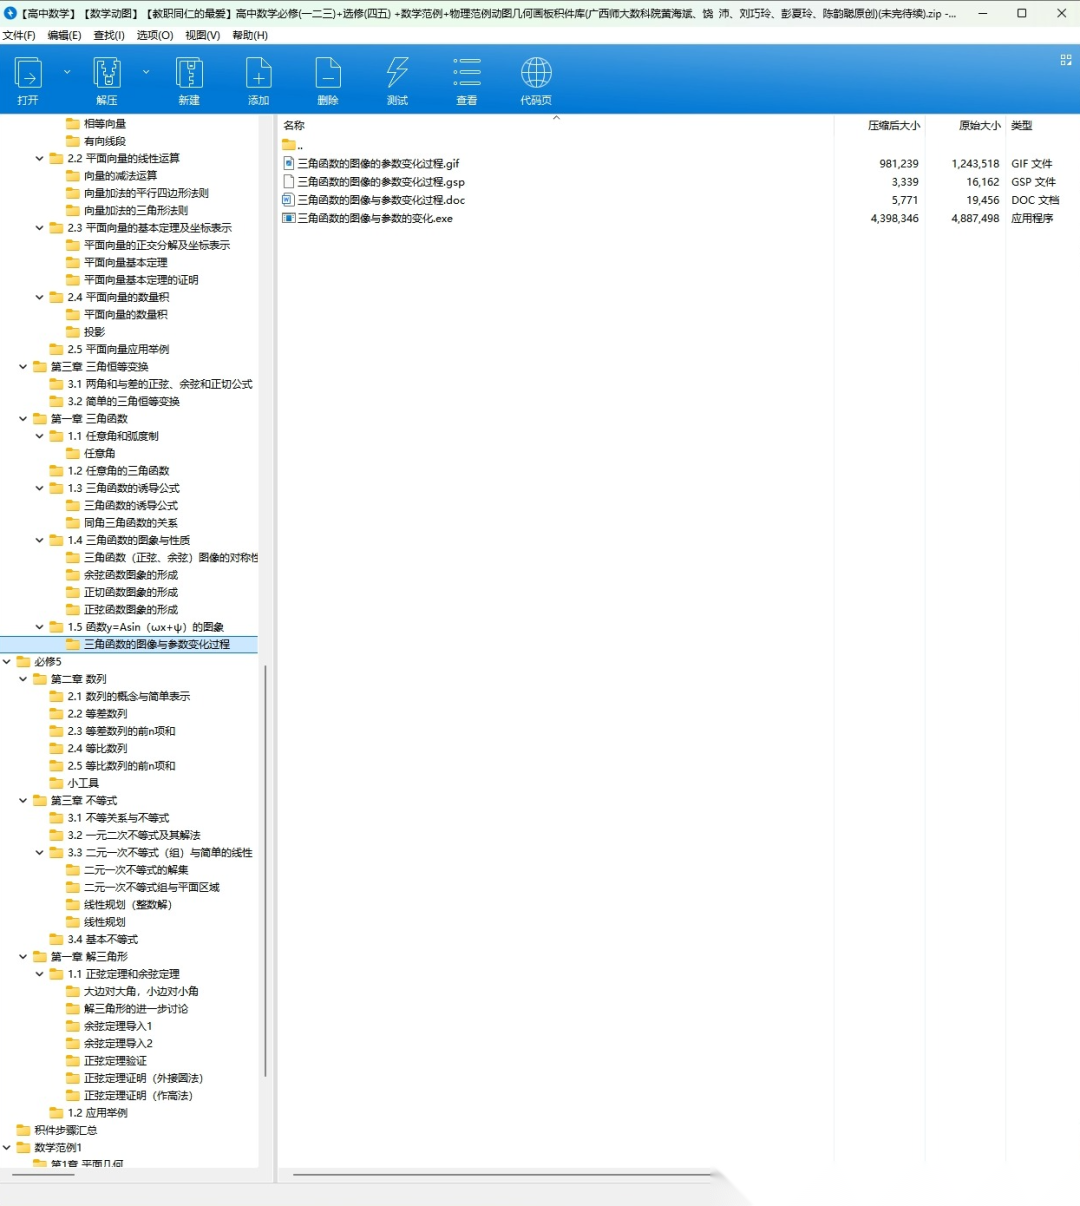This screenshot has height=1206, width=1080.
Task: Click the folder tree vertical scrollbar
Action: pyautogui.click(x=265, y=870)
